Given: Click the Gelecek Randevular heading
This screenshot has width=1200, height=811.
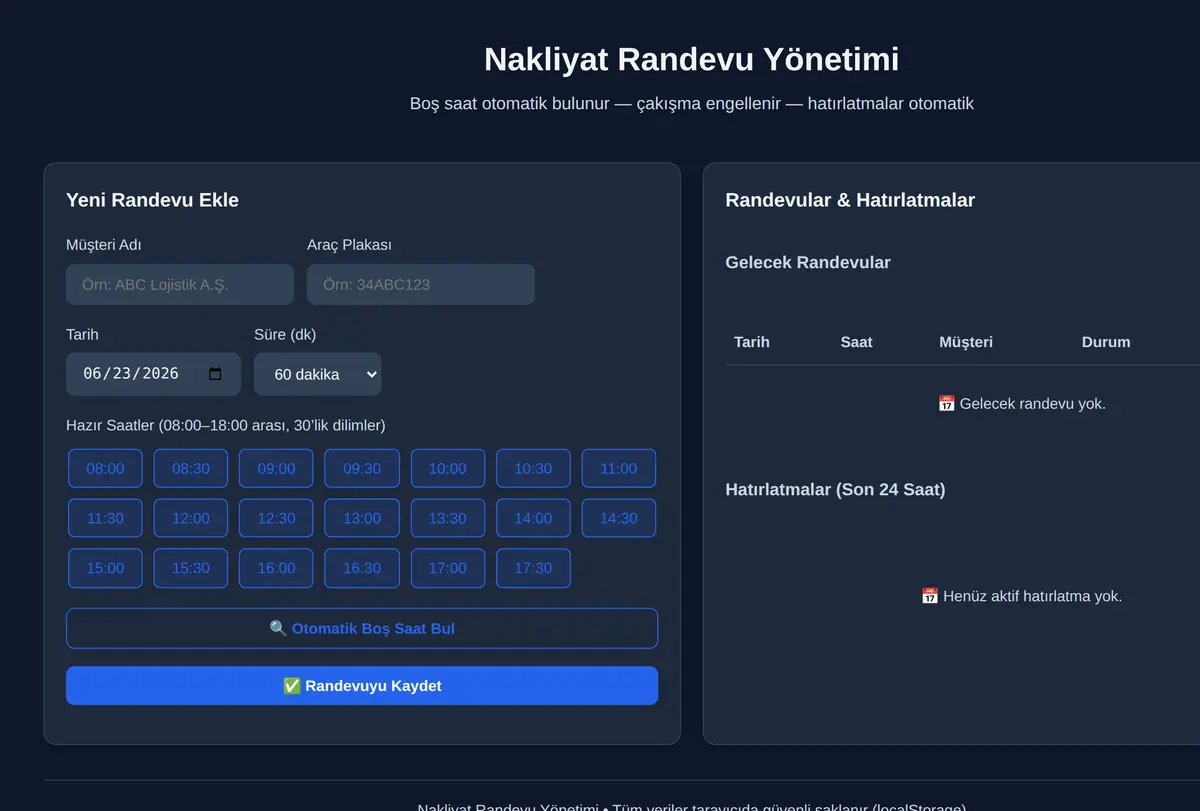Looking at the screenshot, I should pyautogui.click(x=808, y=263).
